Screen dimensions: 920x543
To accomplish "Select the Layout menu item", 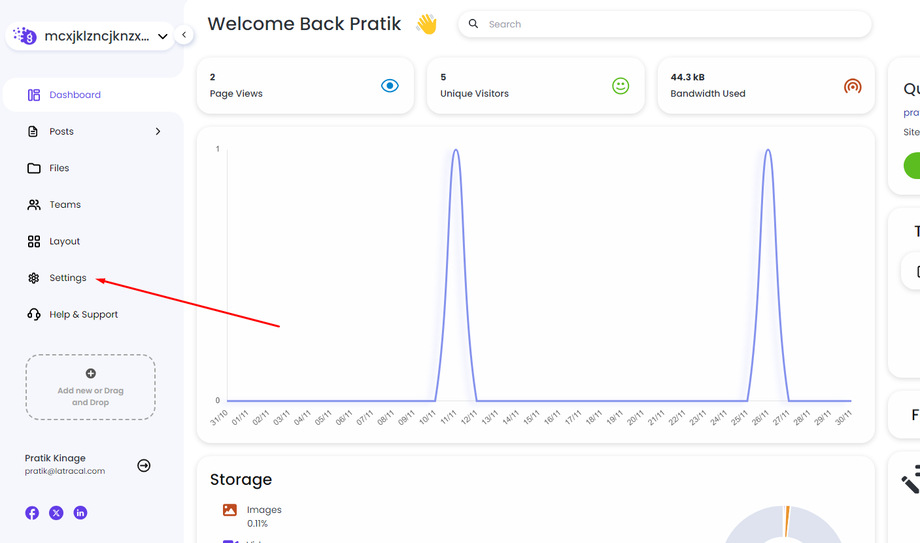I will point(64,241).
